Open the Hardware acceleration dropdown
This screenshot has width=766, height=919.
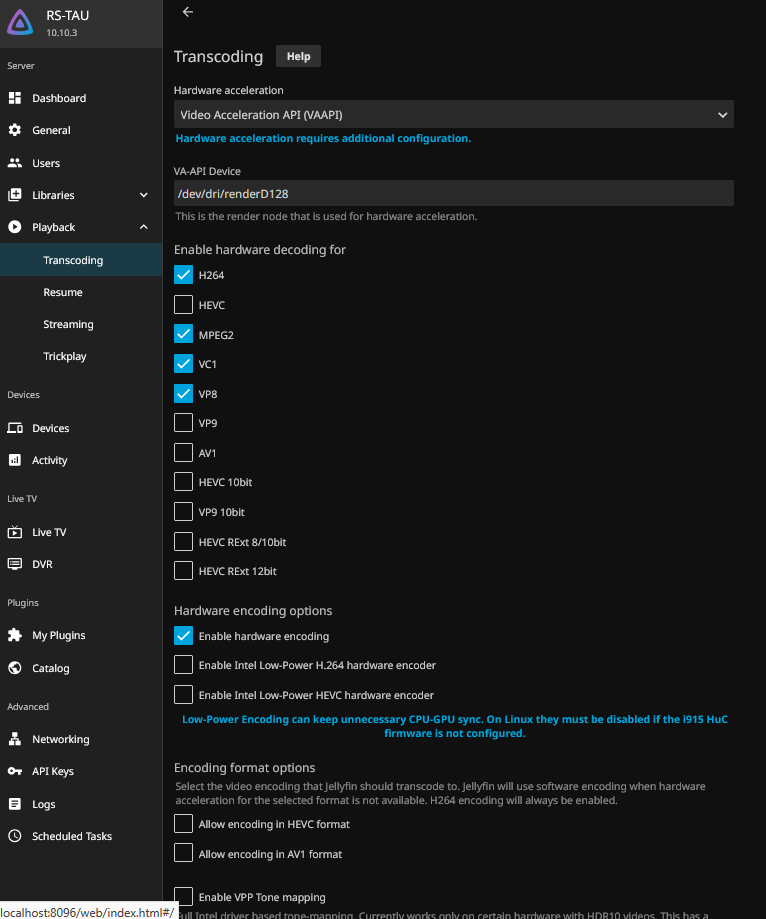coord(453,115)
